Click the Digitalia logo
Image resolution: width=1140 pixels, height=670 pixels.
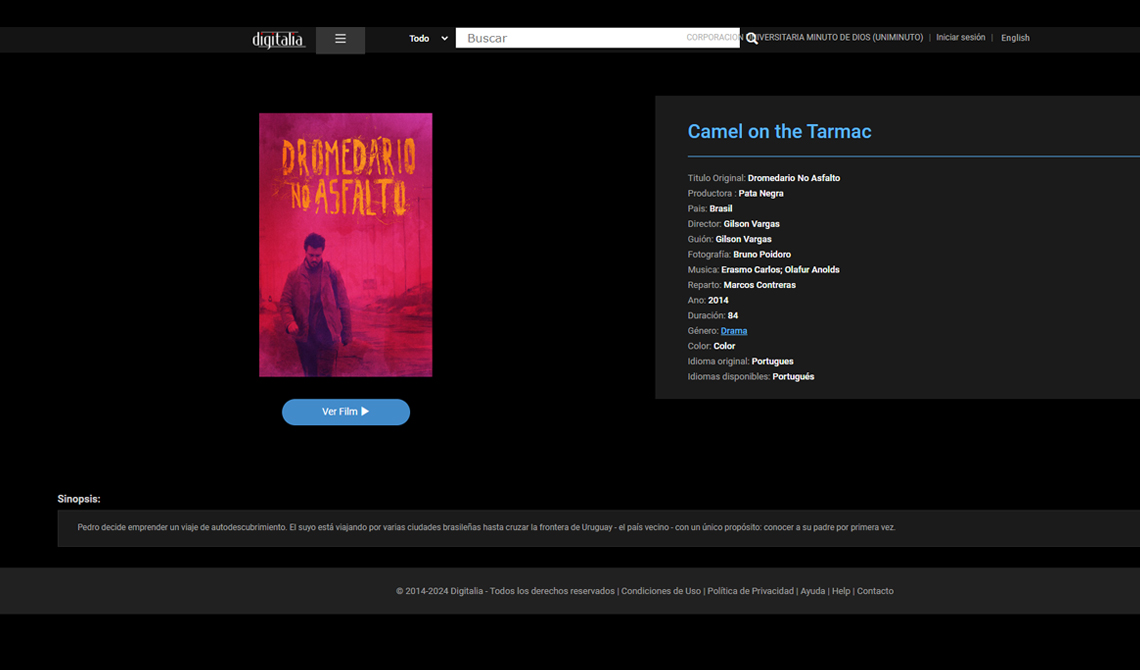pyautogui.click(x=278, y=39)
